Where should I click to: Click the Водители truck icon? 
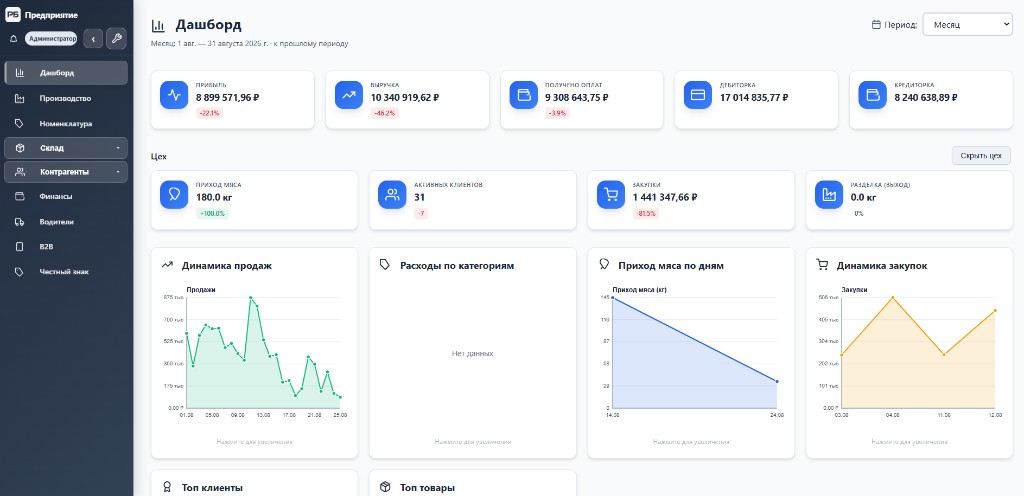coord(20,222)
